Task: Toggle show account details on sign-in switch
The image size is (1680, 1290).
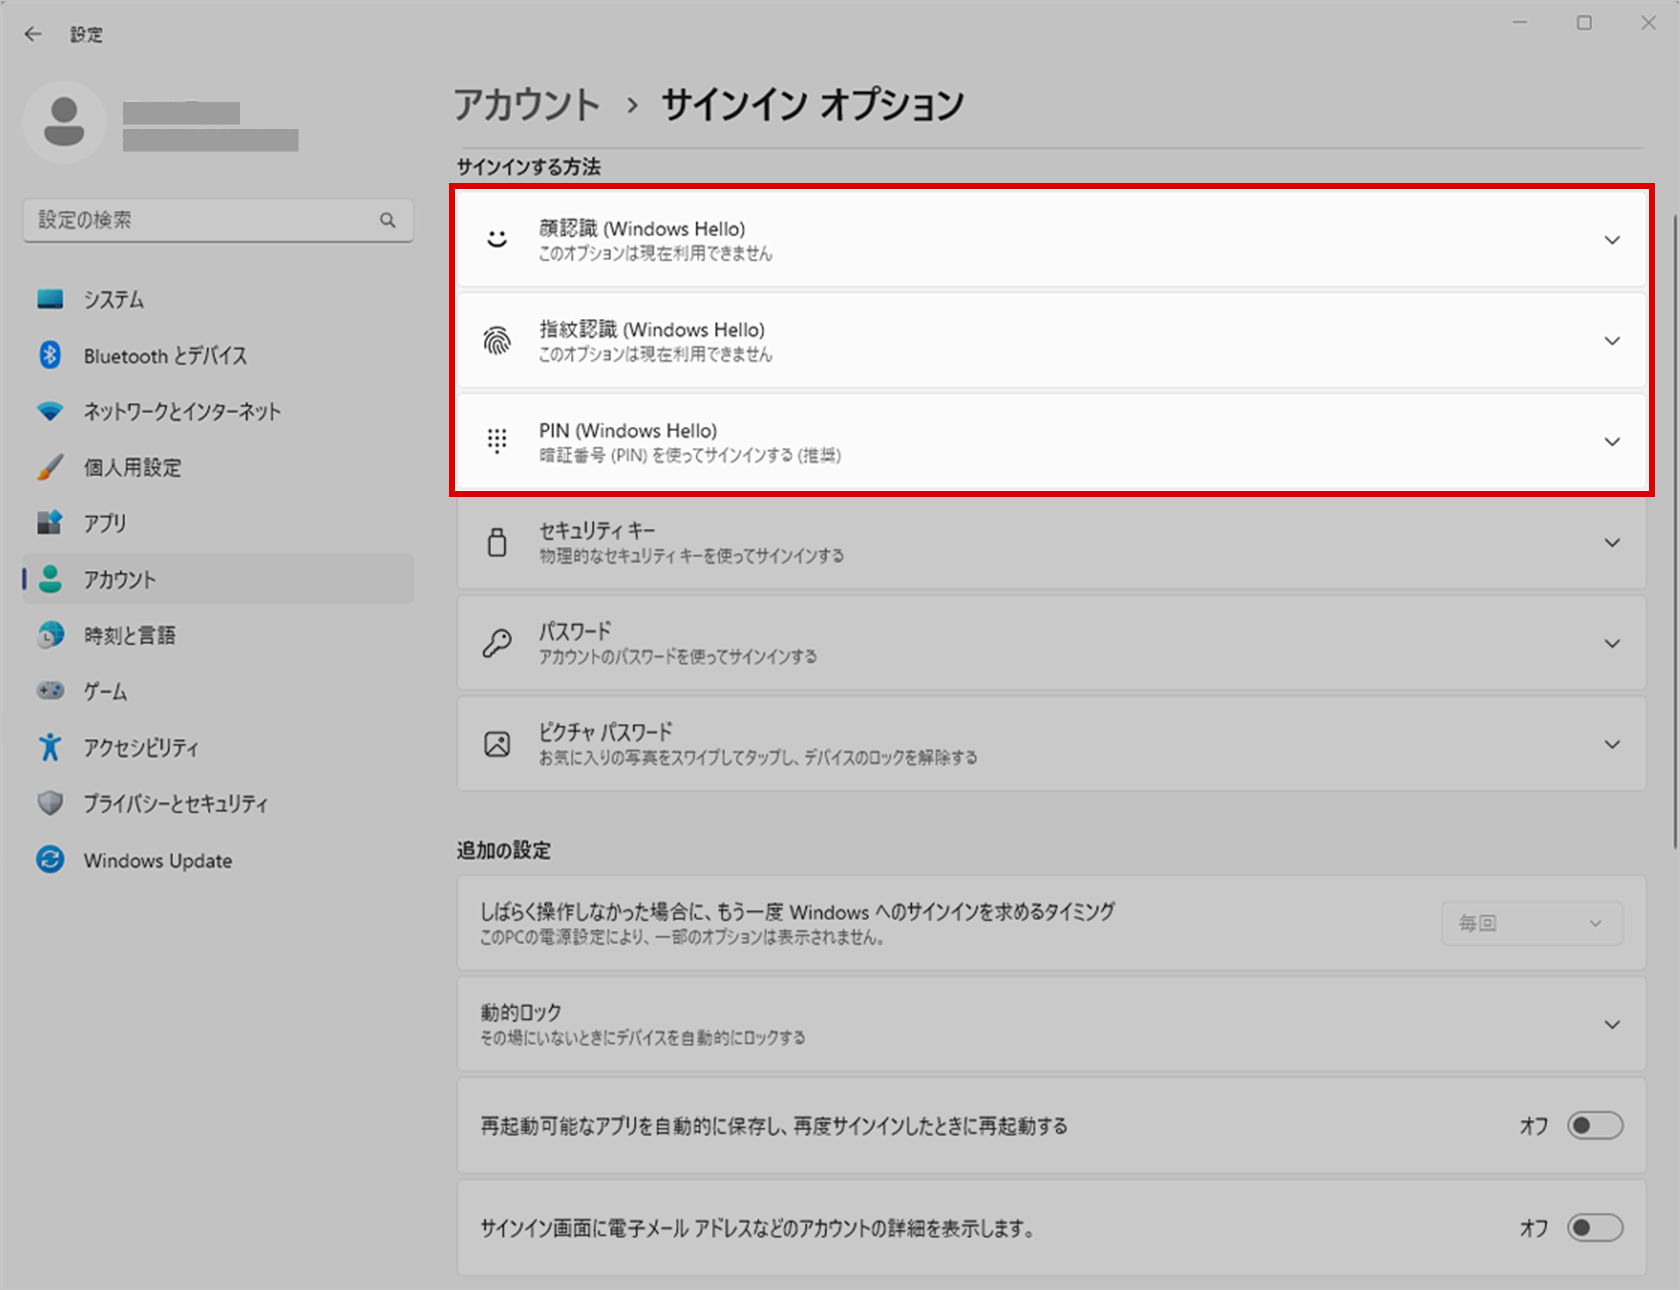Action: [1594, 1227]
